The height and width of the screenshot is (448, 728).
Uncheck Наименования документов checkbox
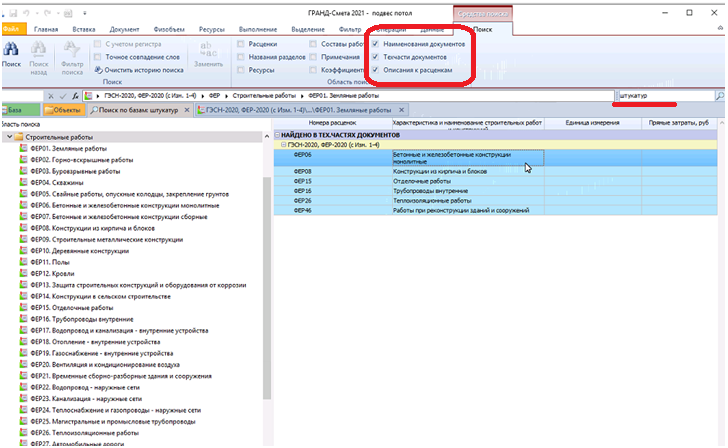[x=376, y=44]
